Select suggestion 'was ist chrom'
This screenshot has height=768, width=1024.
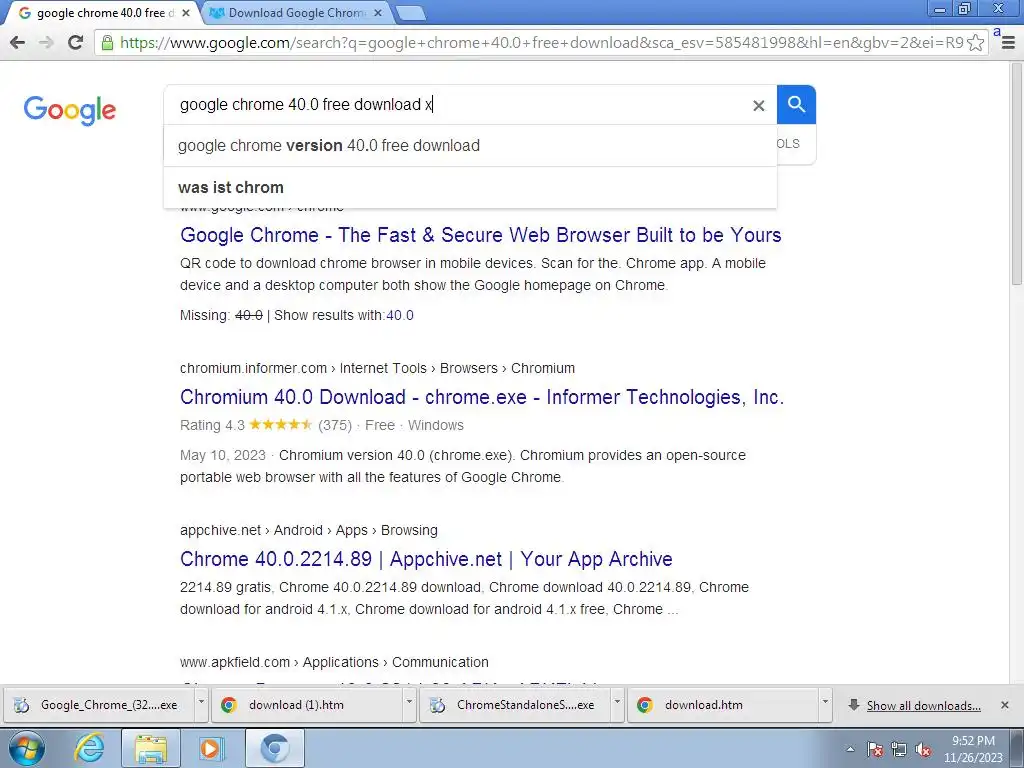tap(470, 187)
